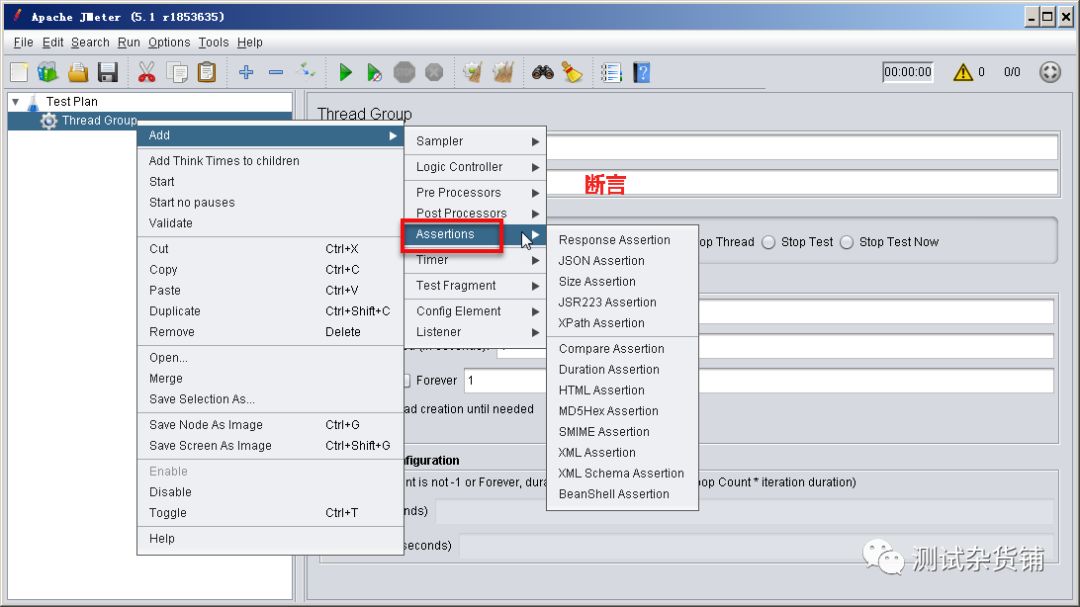Viewport: 1080px width, 607px height.
Task: Expand the Sampler submenu
Action: [476, 141]
